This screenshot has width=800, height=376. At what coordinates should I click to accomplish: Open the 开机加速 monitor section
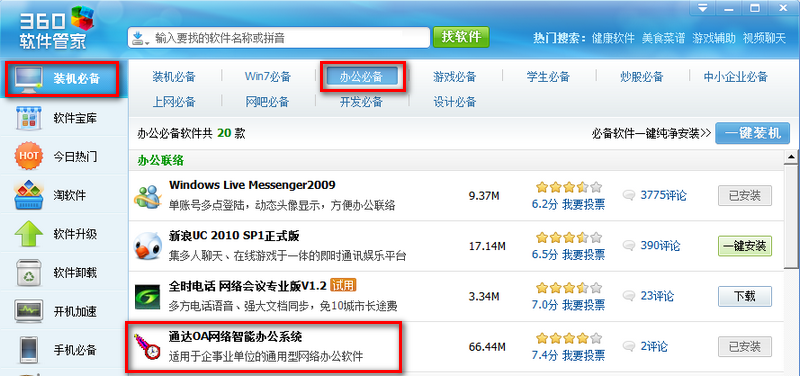point(64,311)
